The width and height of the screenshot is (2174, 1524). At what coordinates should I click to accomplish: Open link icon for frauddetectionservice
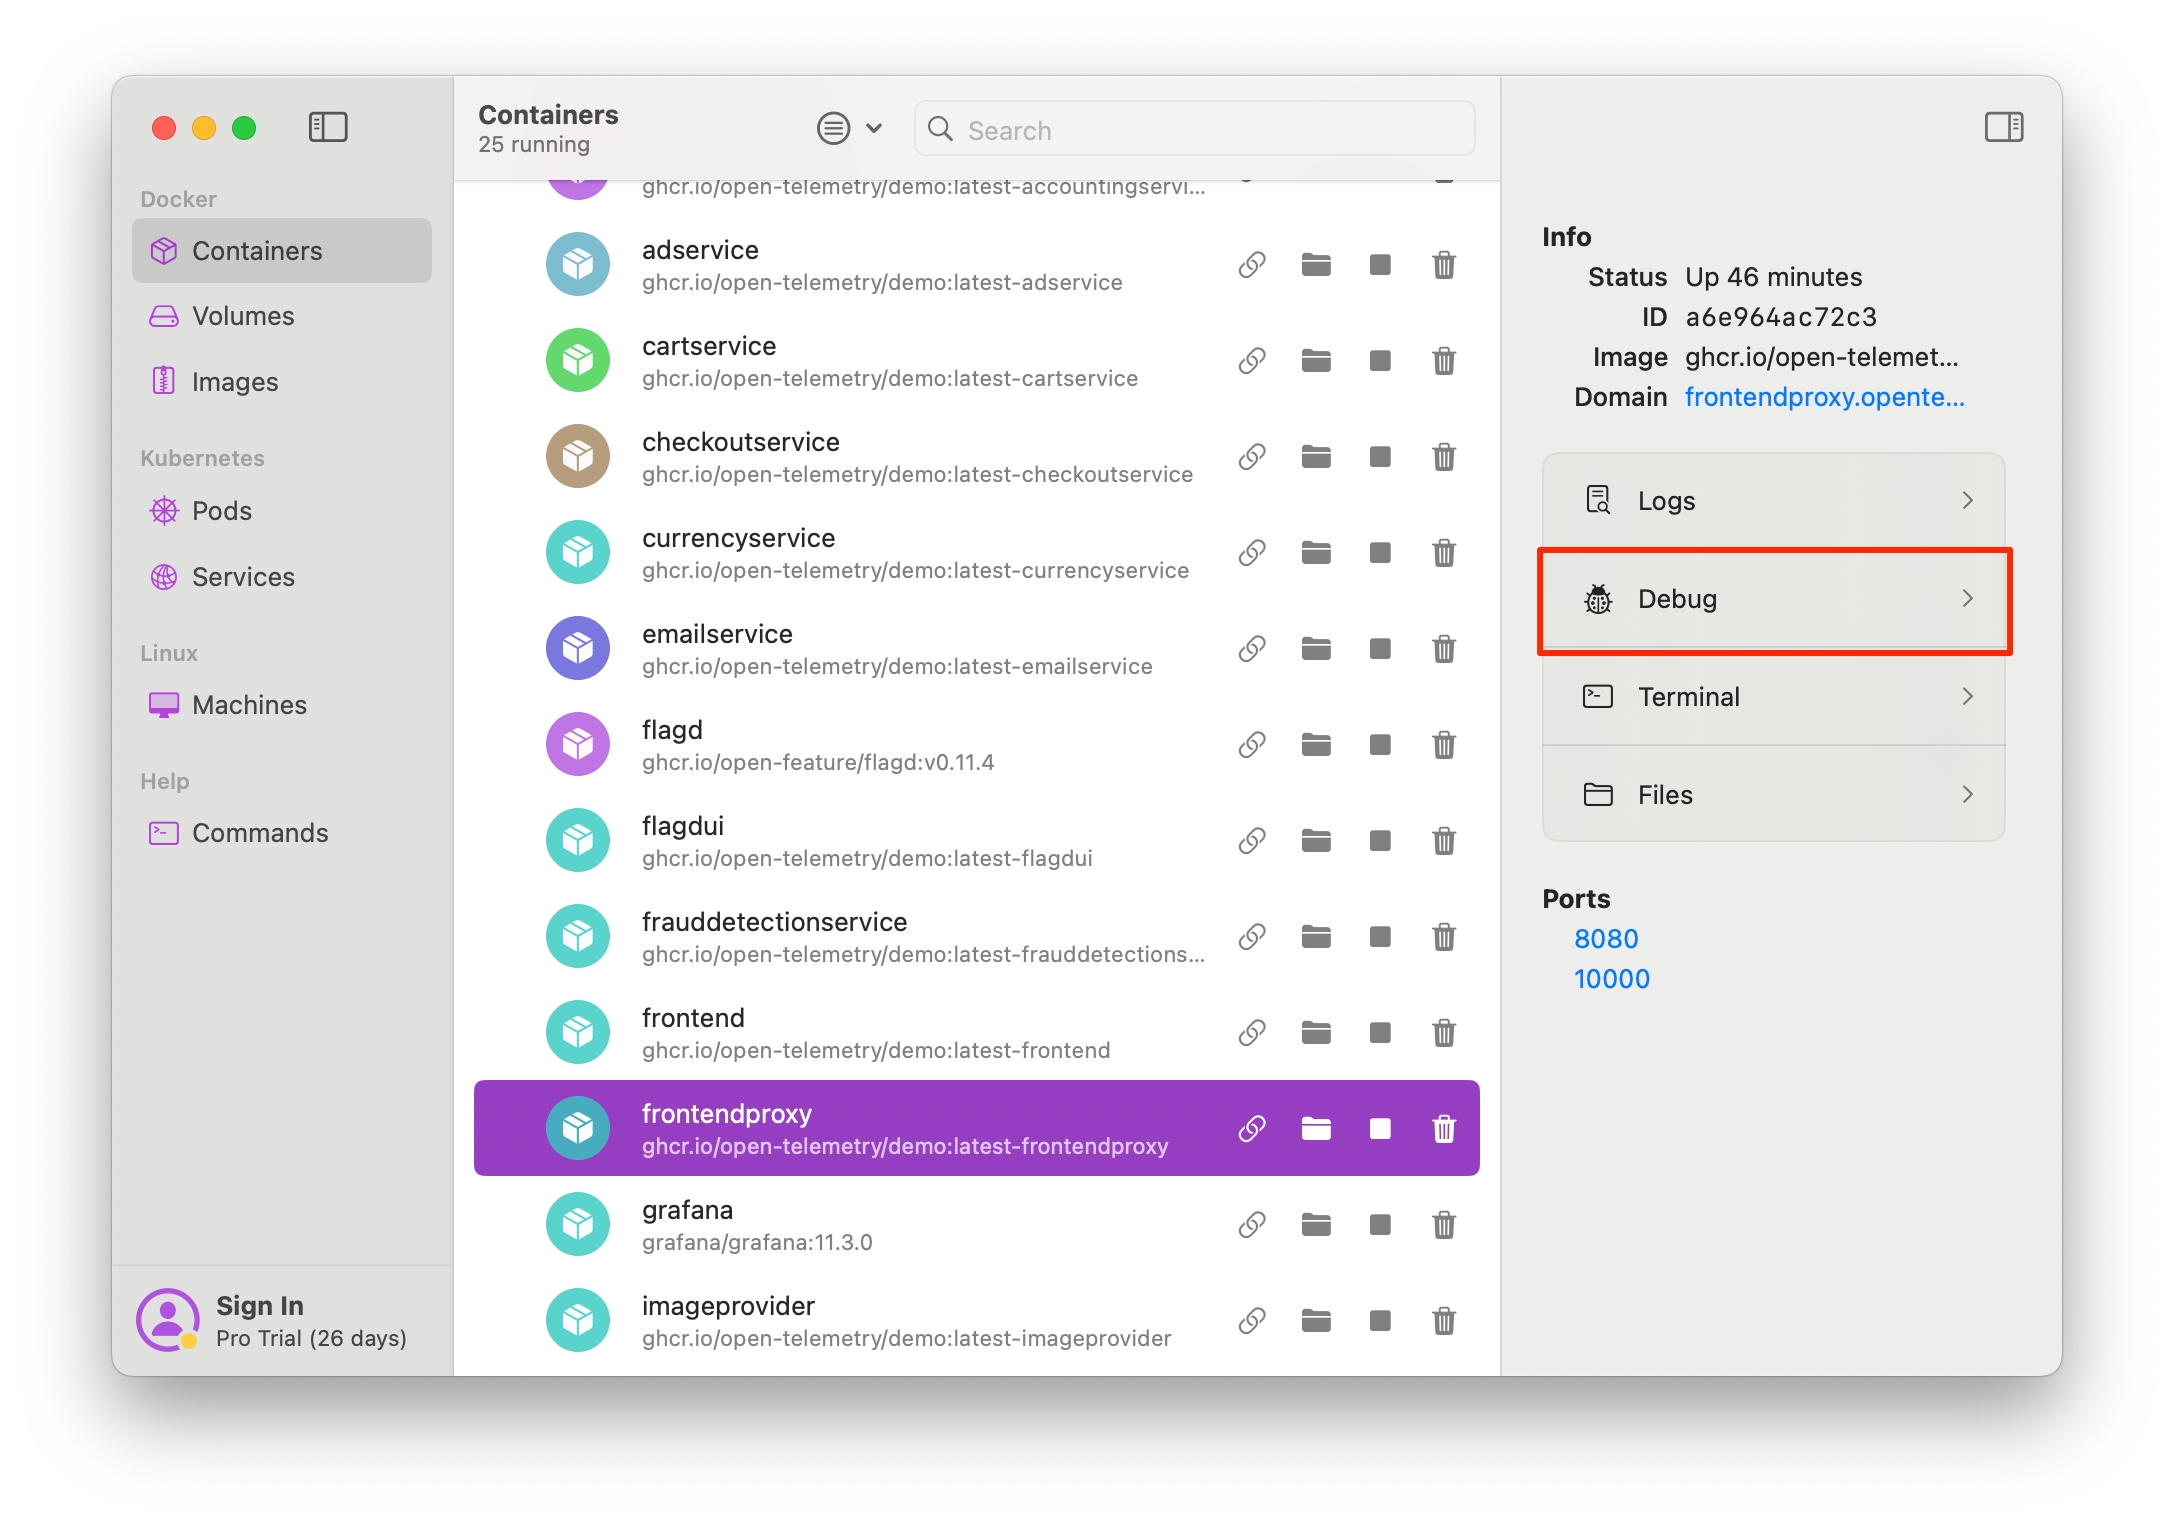click(1252, 937)
